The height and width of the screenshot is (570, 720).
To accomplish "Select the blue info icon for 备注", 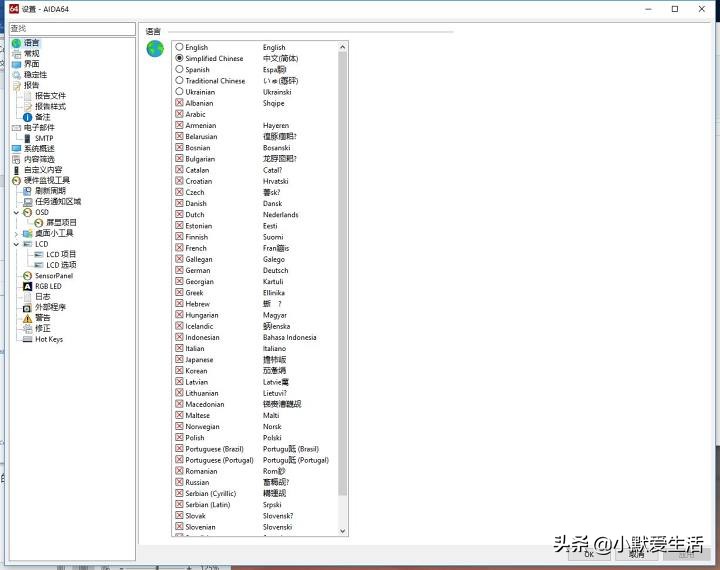I will point(28,117).
